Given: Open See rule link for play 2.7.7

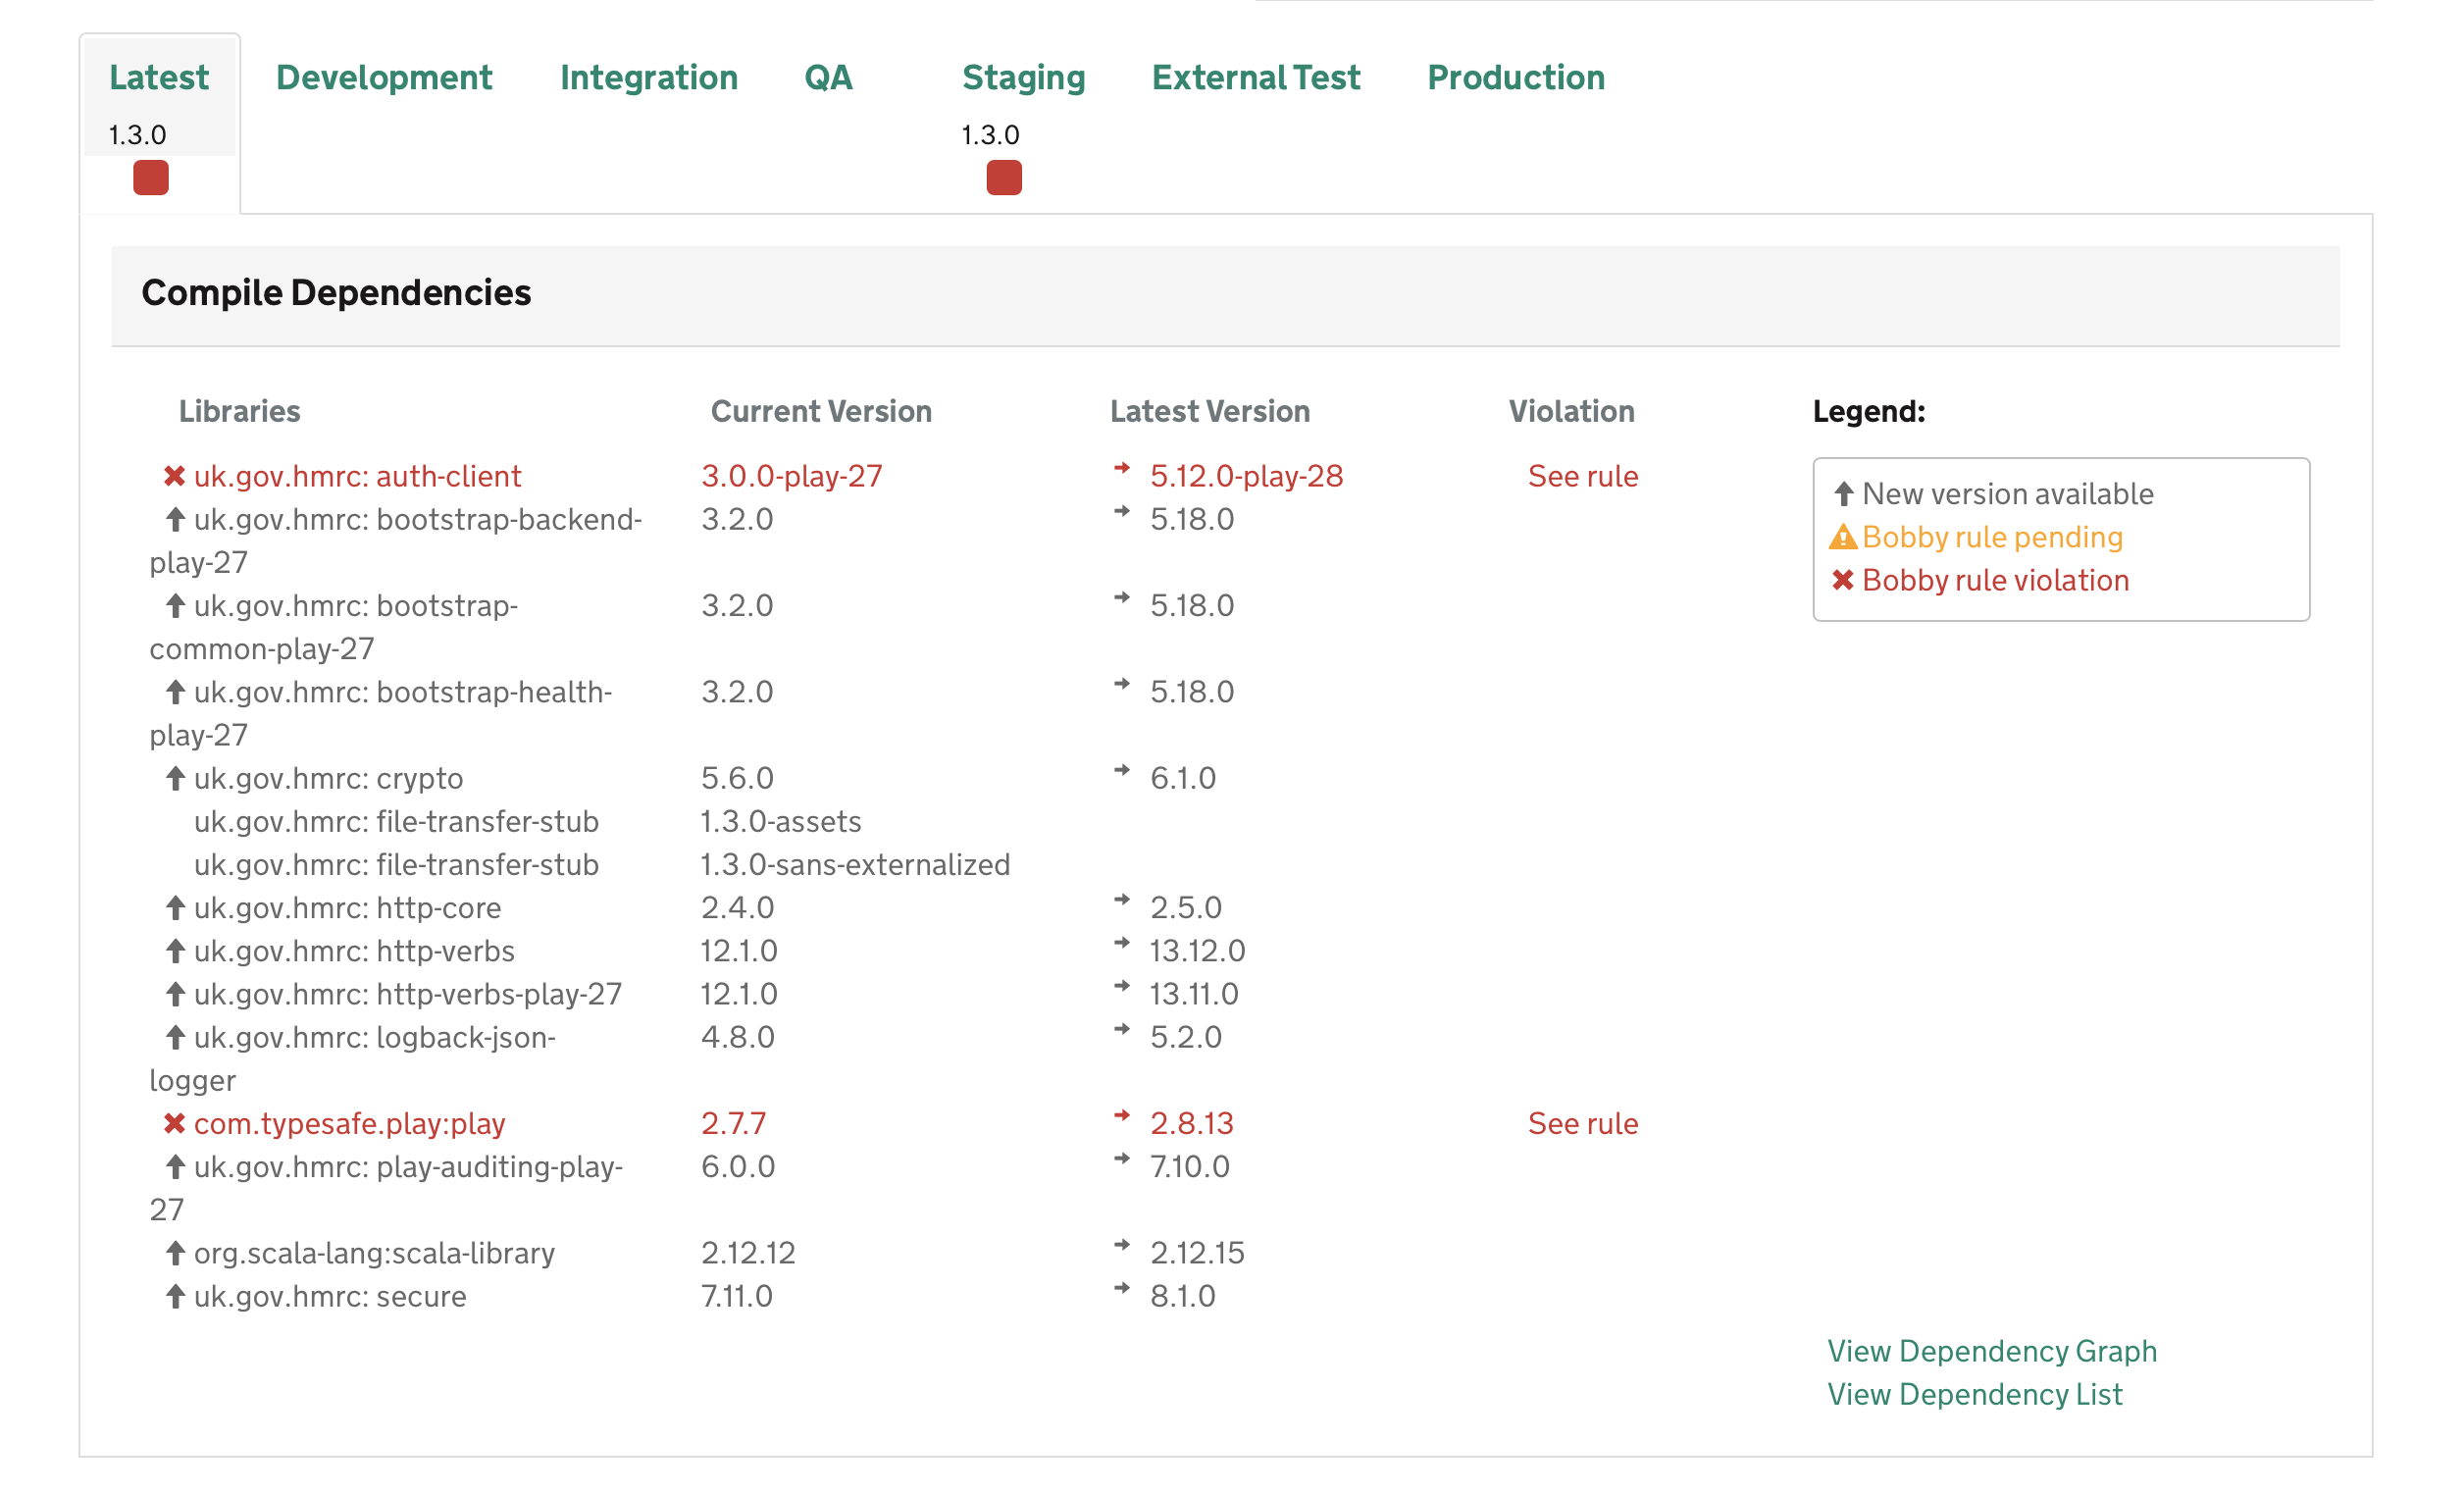Looking at the screenshot, I should point(1583,1123).
